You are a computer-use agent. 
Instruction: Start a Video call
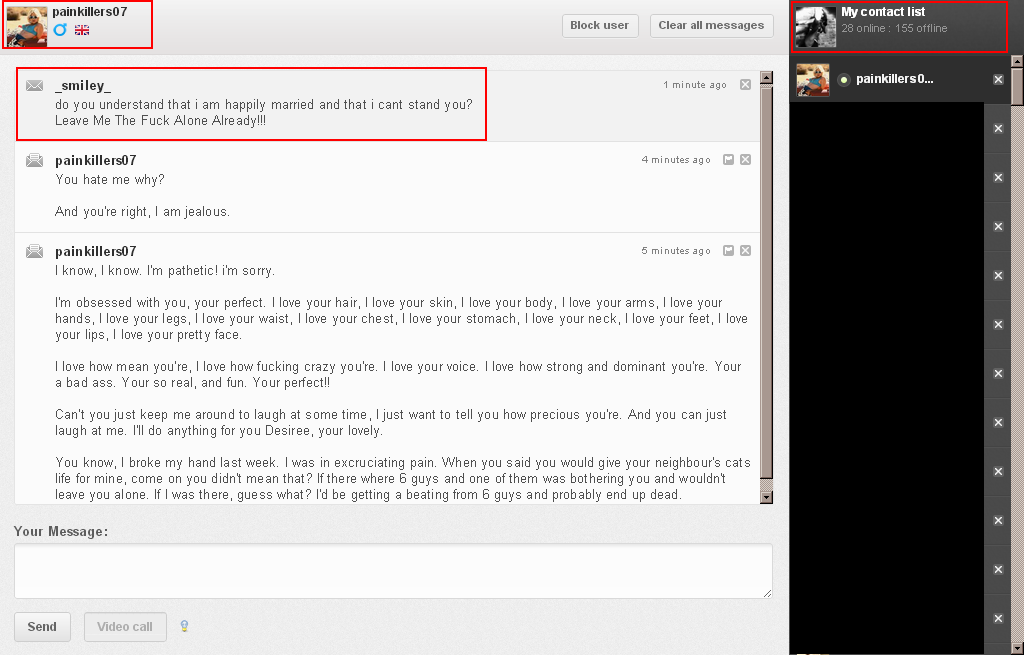point(125,627)
